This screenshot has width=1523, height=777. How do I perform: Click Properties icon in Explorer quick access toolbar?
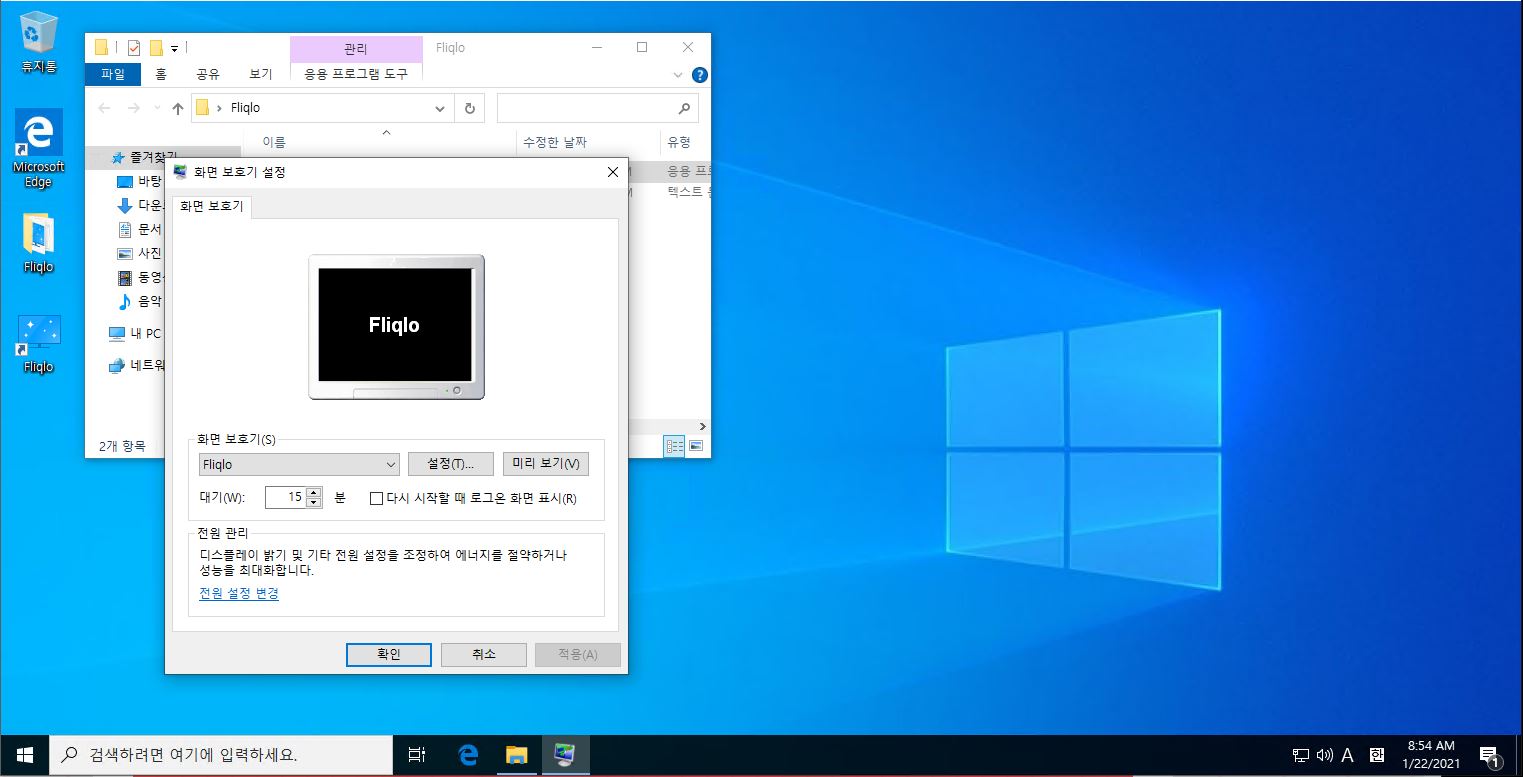pyautogui.click(x=134, y=47)
